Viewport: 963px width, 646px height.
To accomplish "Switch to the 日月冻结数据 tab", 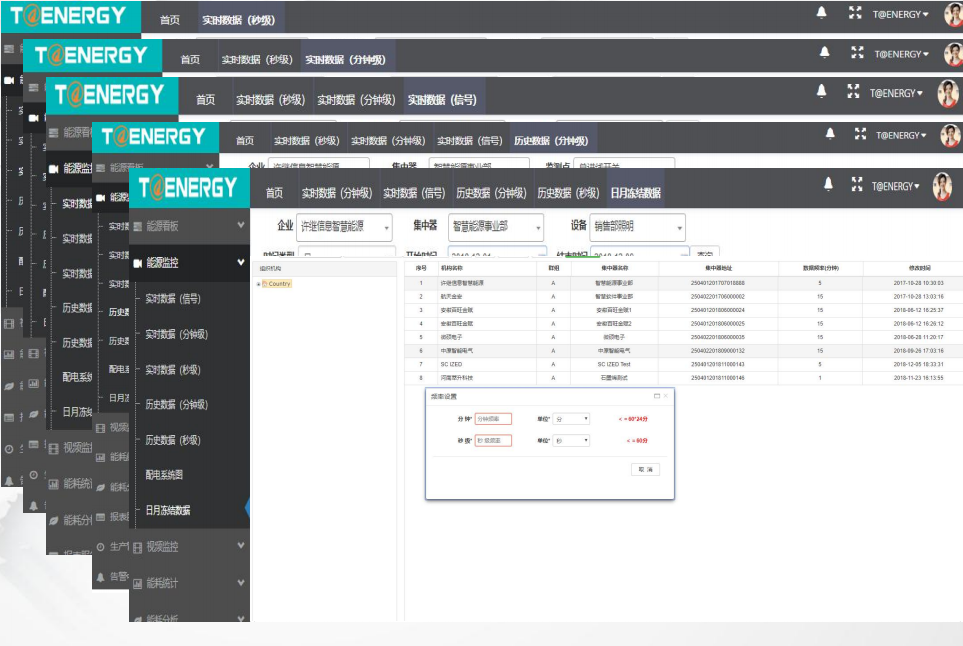I will [635, 193].
